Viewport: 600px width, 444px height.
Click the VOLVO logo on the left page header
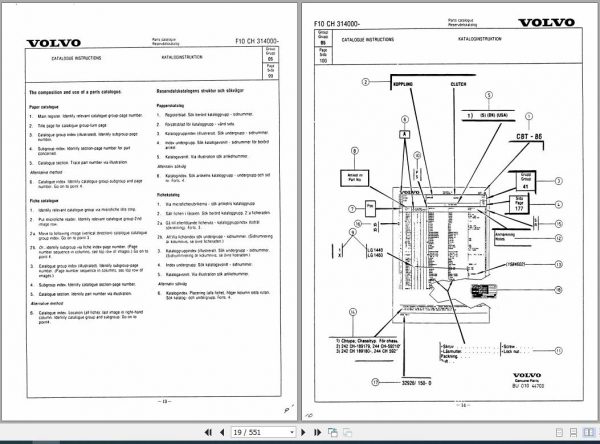tap(54, 43)
